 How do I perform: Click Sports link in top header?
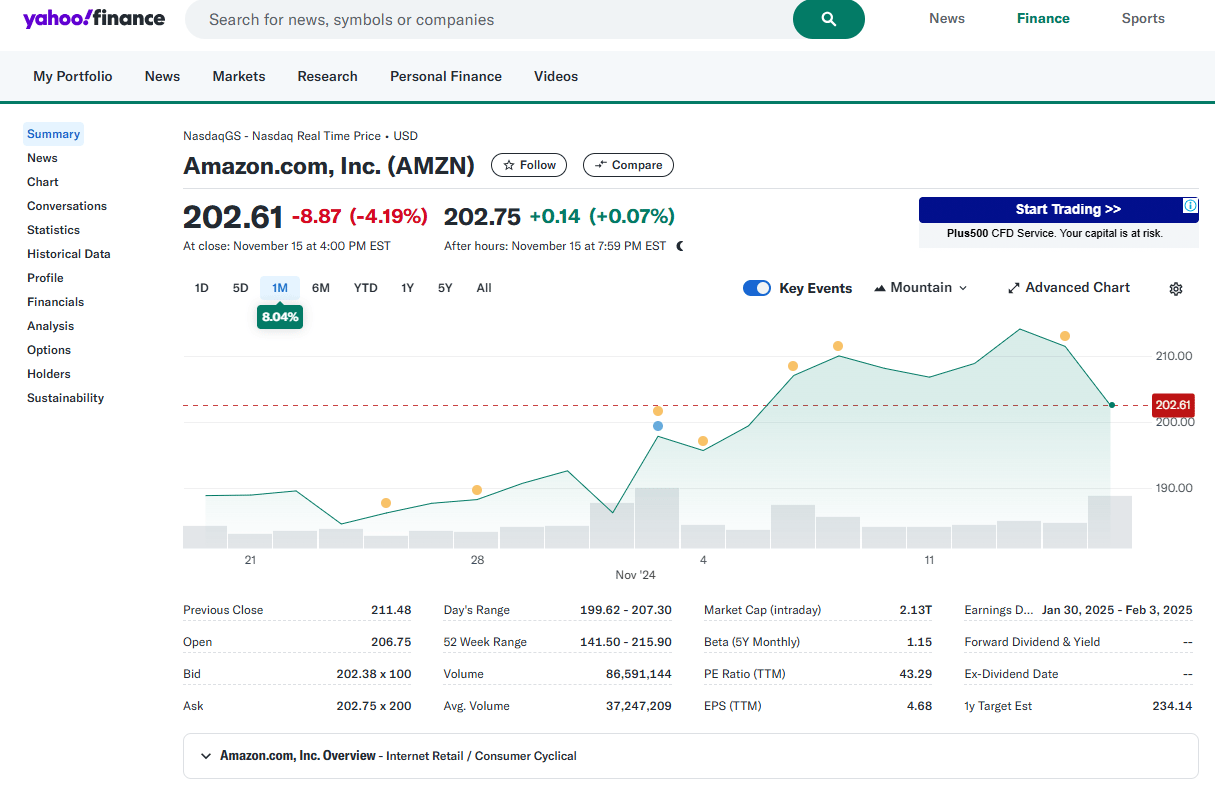pos(1143,18)
